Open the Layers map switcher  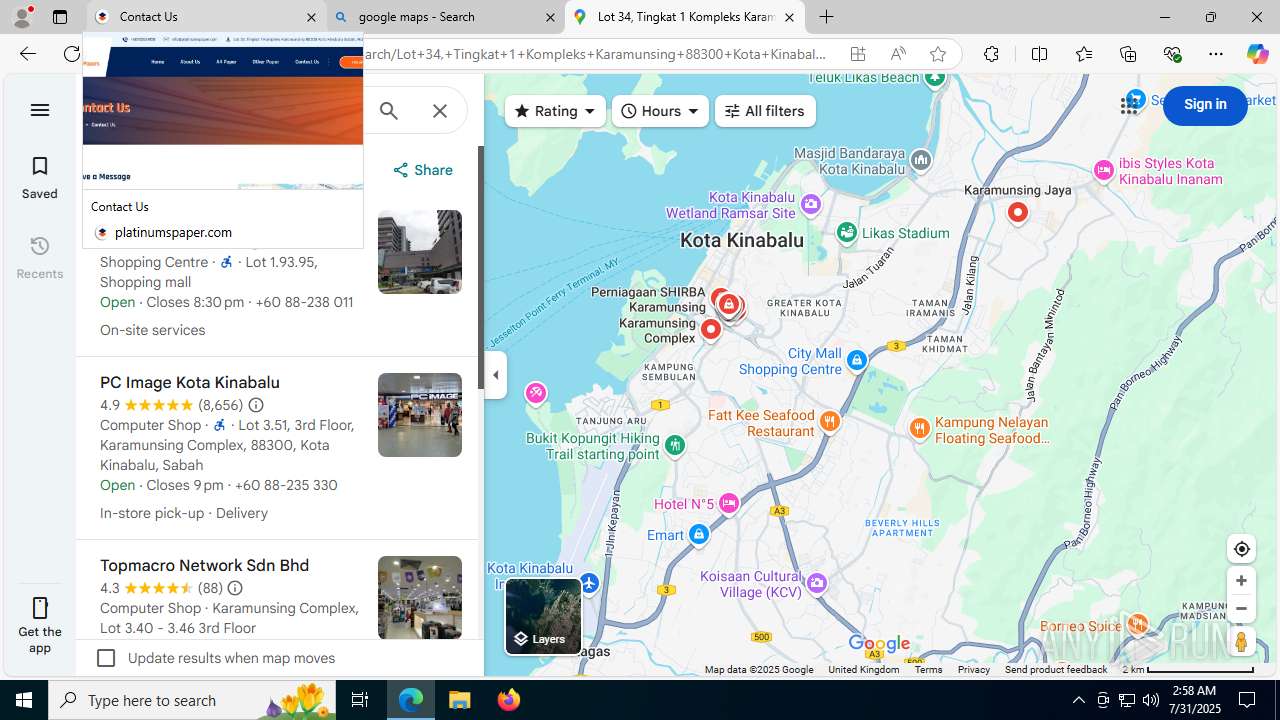543,616
